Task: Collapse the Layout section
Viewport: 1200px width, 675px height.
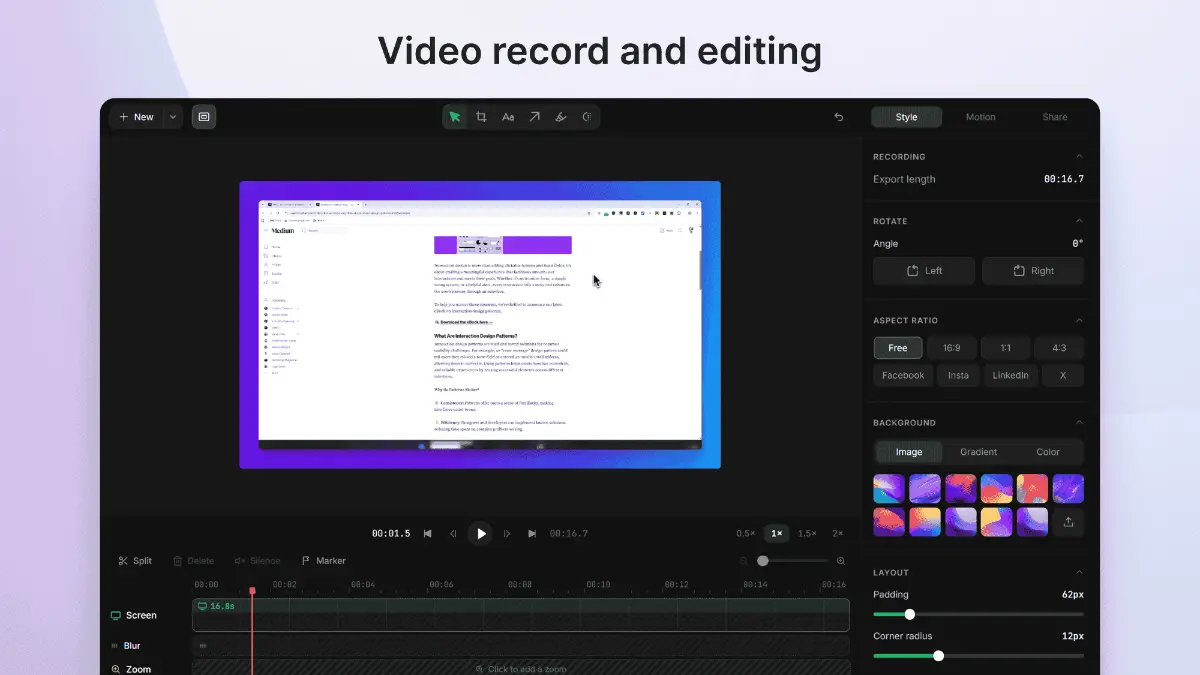Action: click(1078, 573)
